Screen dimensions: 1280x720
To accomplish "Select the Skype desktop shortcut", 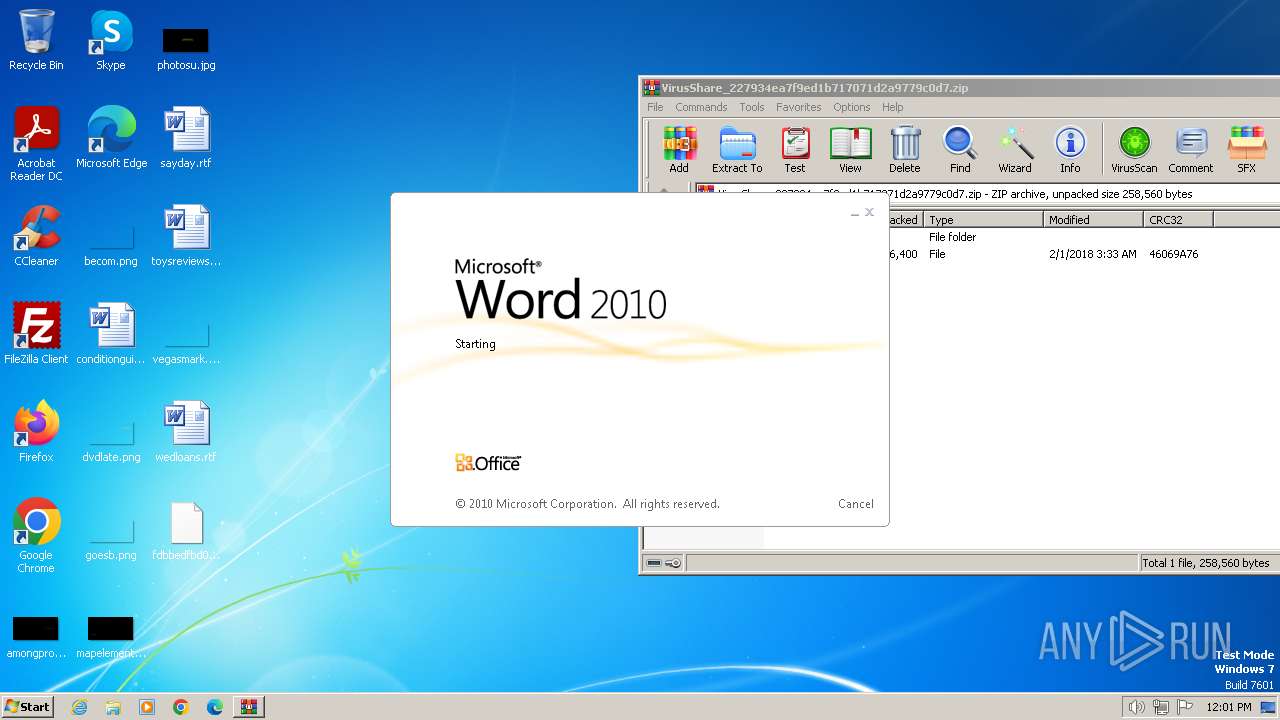I will [110, 40].
